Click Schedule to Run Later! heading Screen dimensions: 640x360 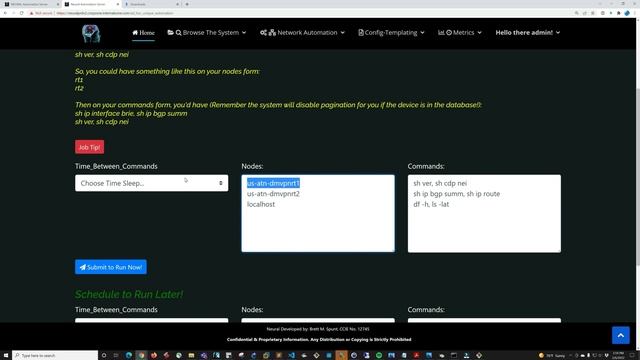click(x=129, y=294)
